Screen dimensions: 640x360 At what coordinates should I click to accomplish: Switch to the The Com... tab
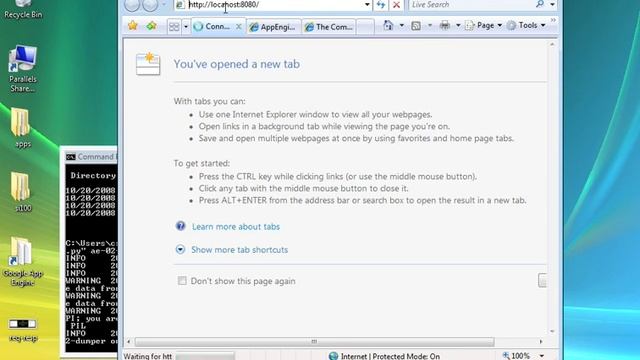coord(329,27)
